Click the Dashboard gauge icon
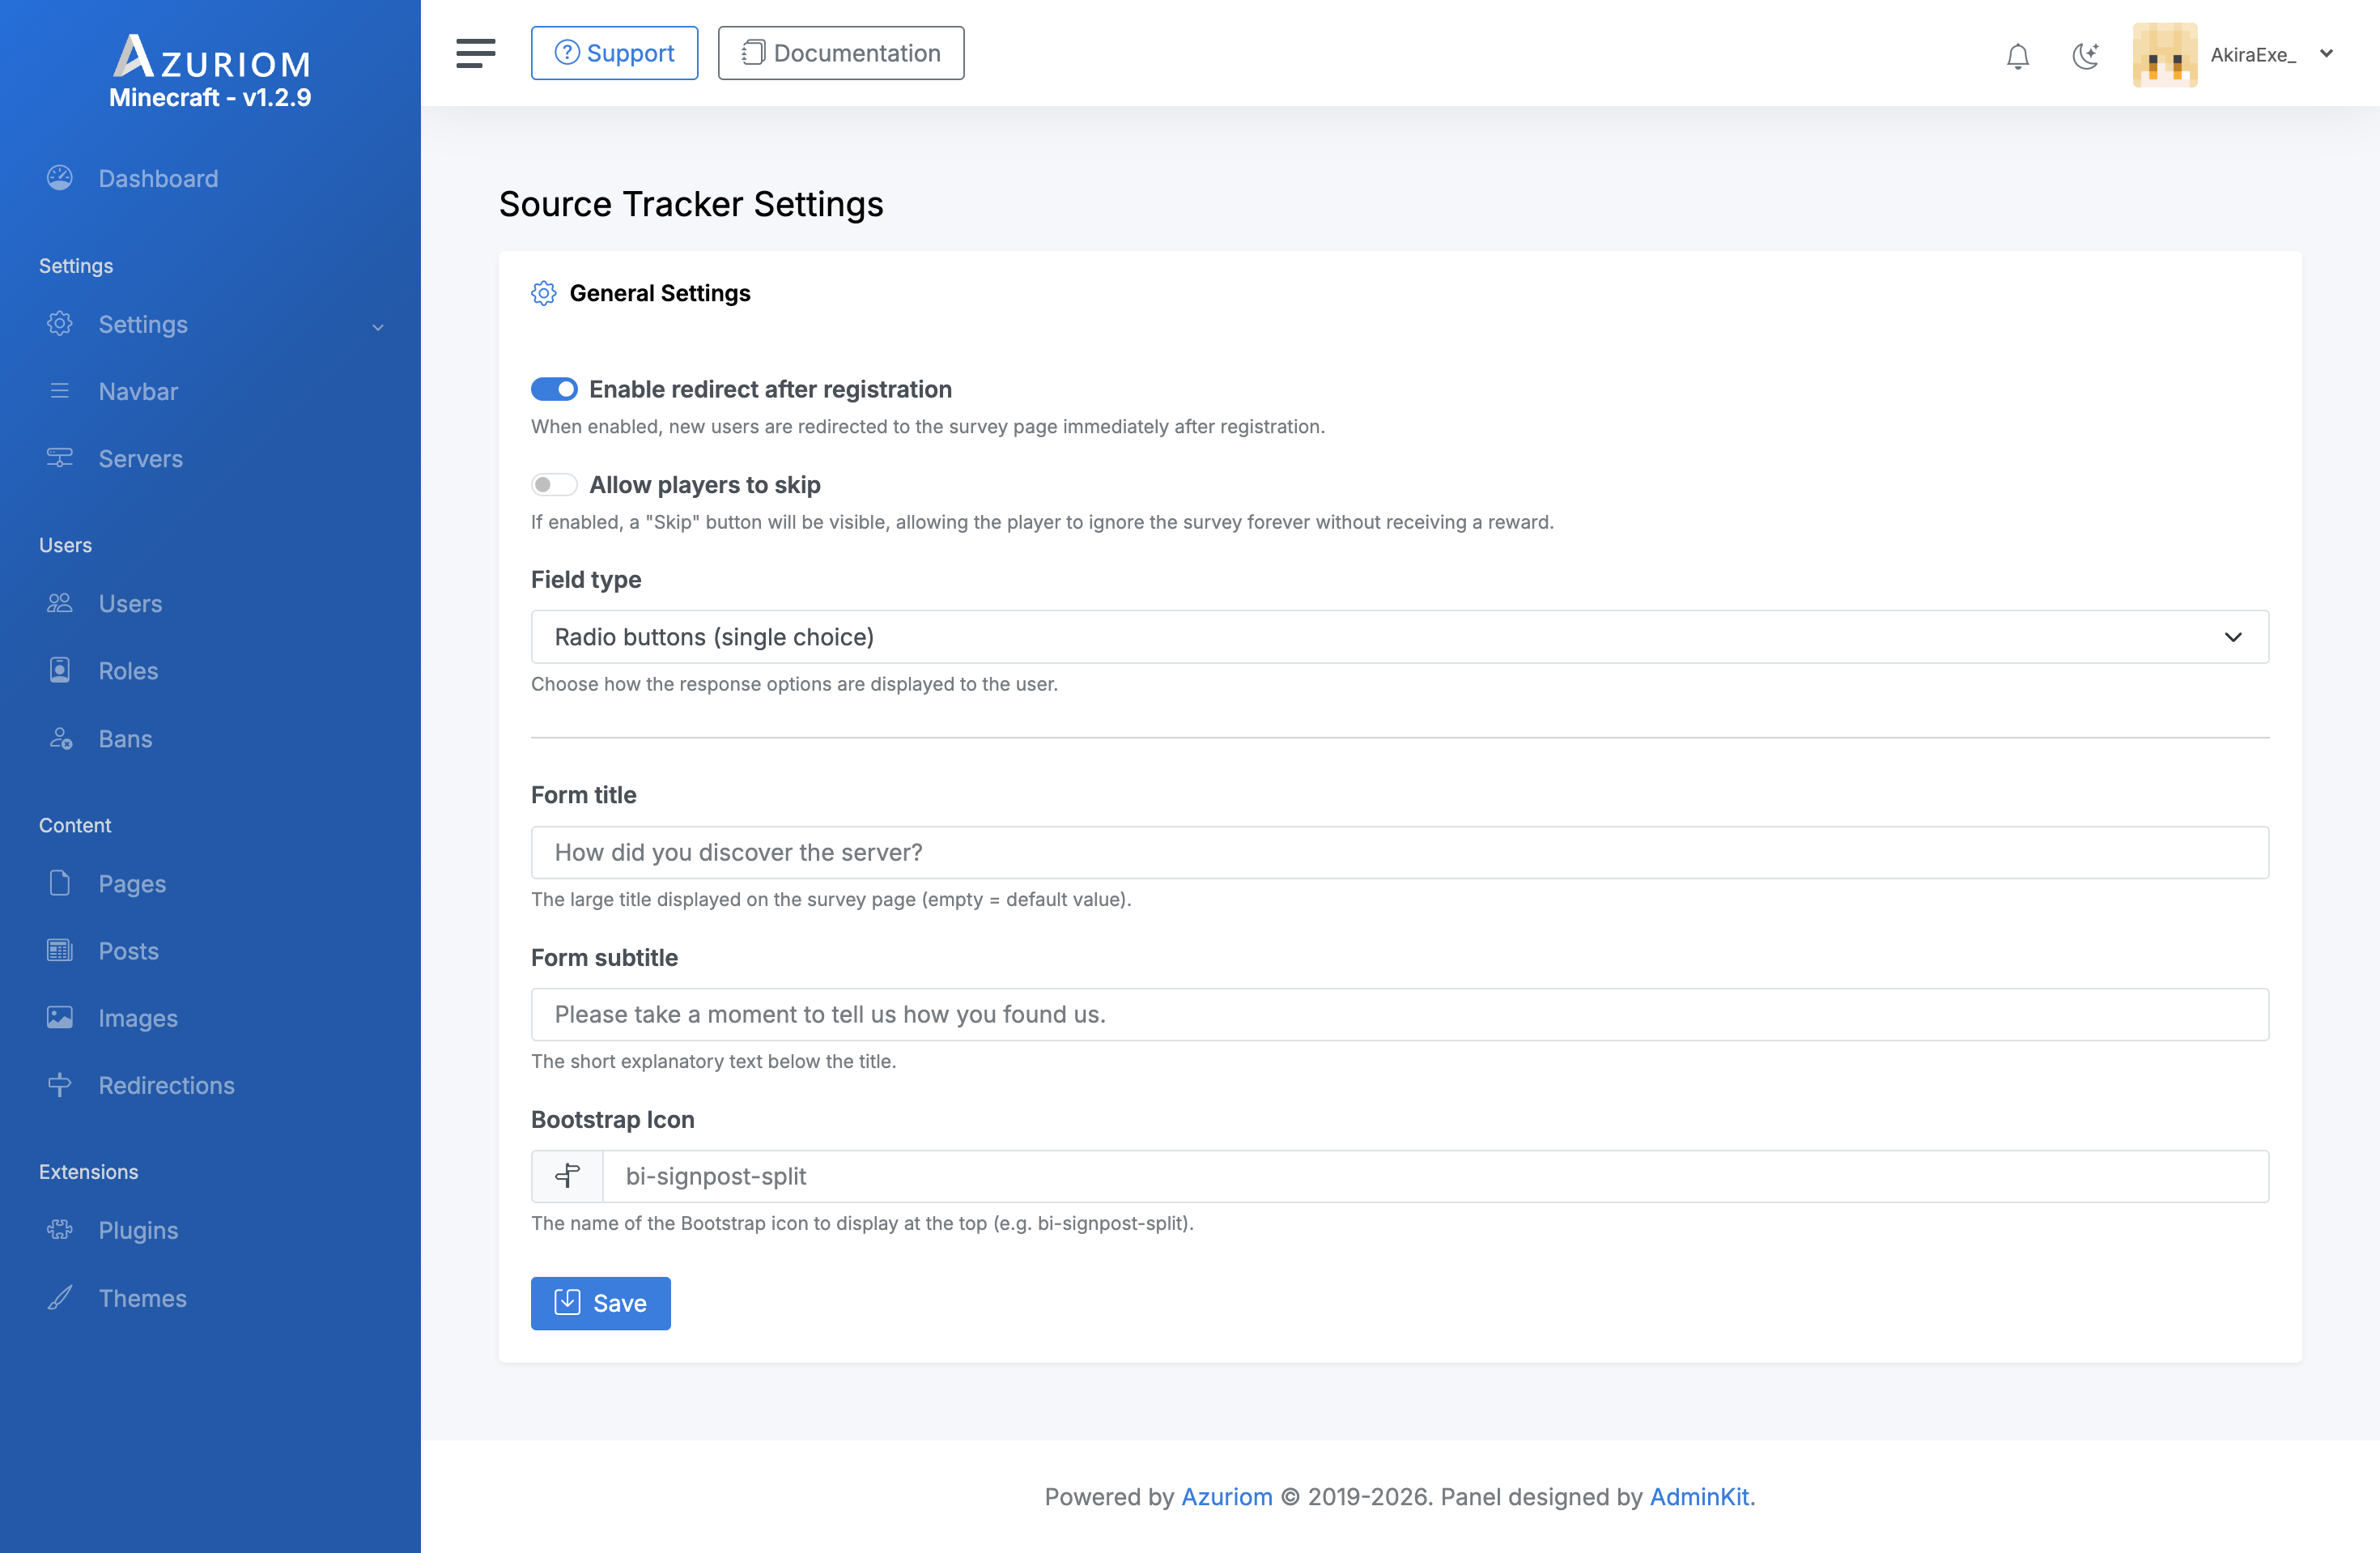 click(x=60, y=178)
